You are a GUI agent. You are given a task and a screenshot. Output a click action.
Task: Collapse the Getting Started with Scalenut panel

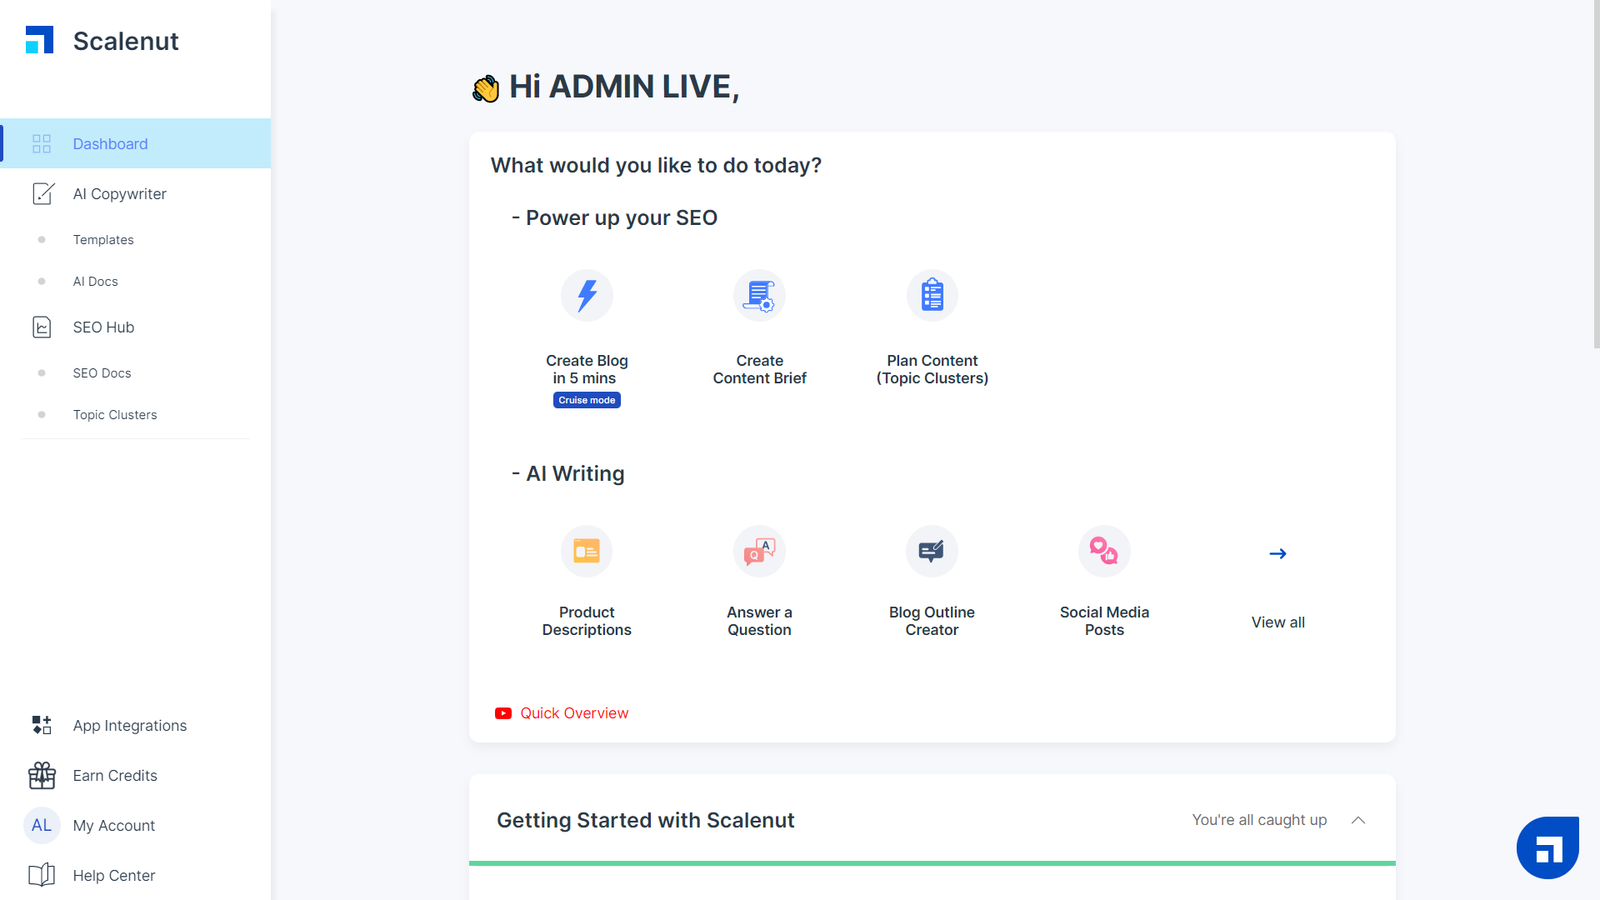pyautogui.click(x=1358, y=820)
